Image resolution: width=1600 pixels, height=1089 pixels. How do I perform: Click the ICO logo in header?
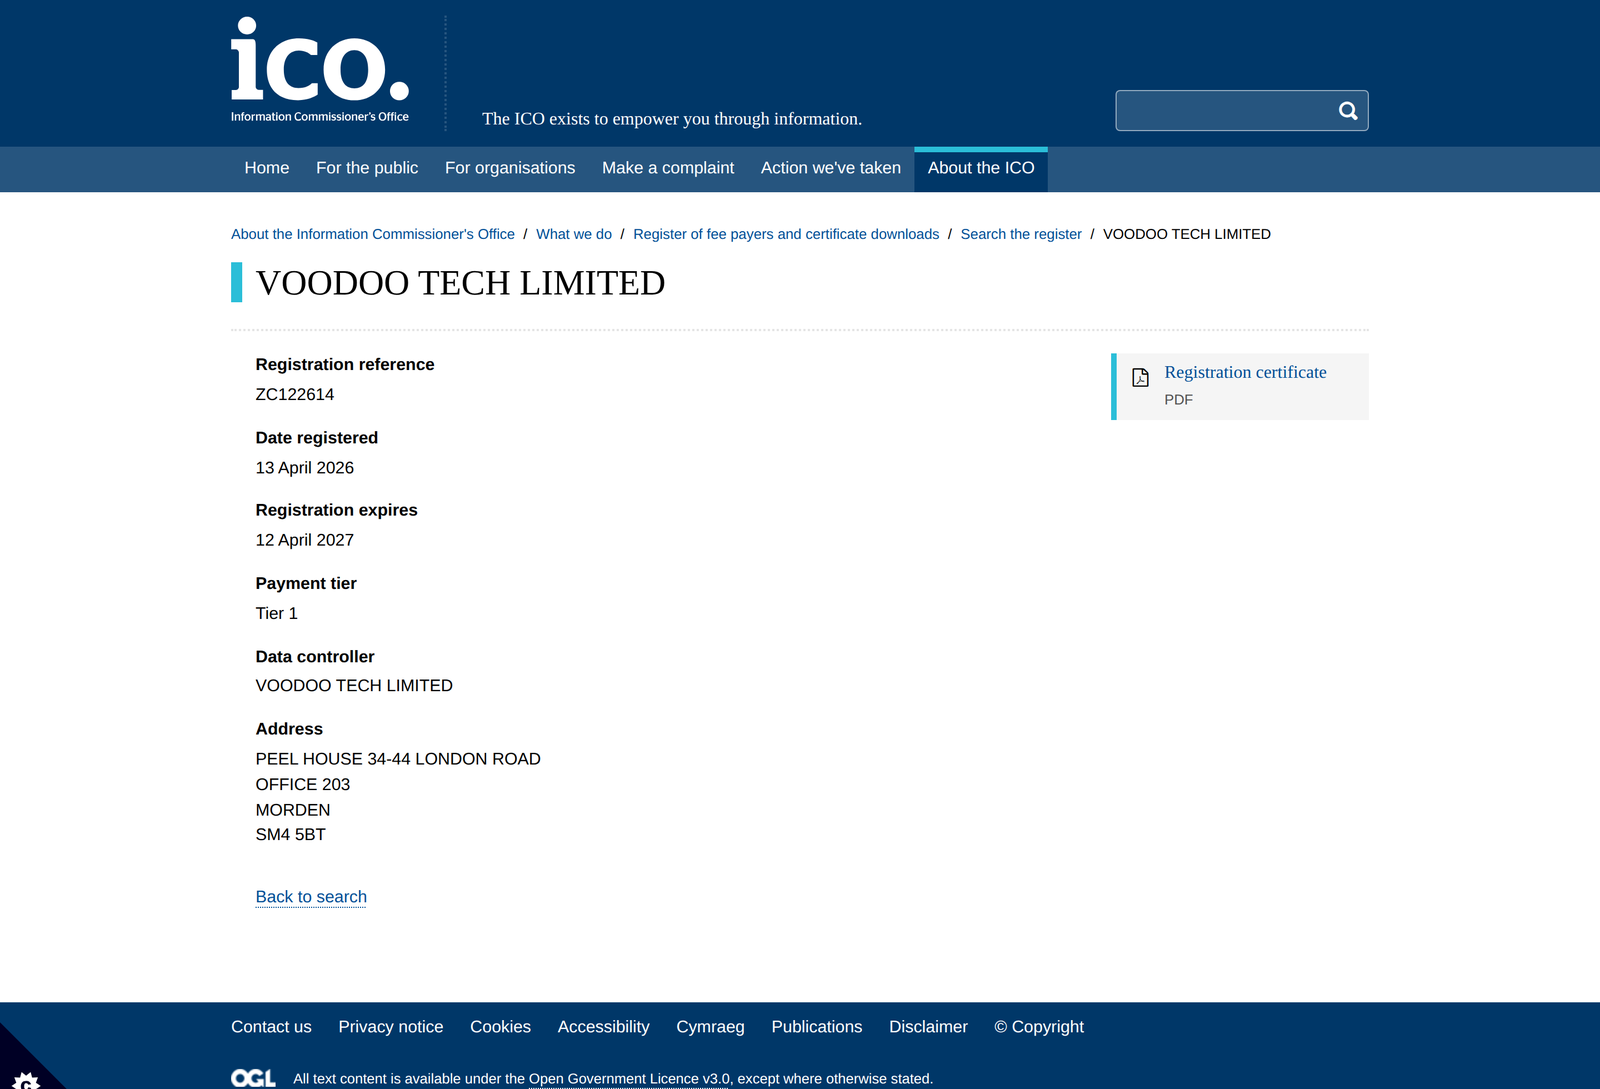(320, 70)
